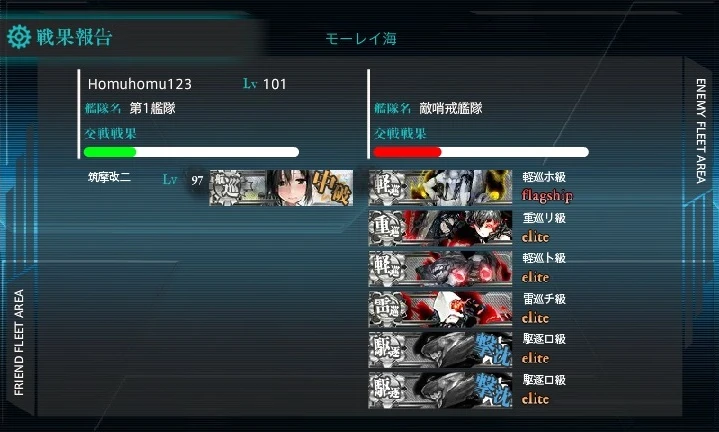Select the 雷巡チ級 elite enemy banner
The height and width of the screenshot is (432, 719).
coord(440,309)
